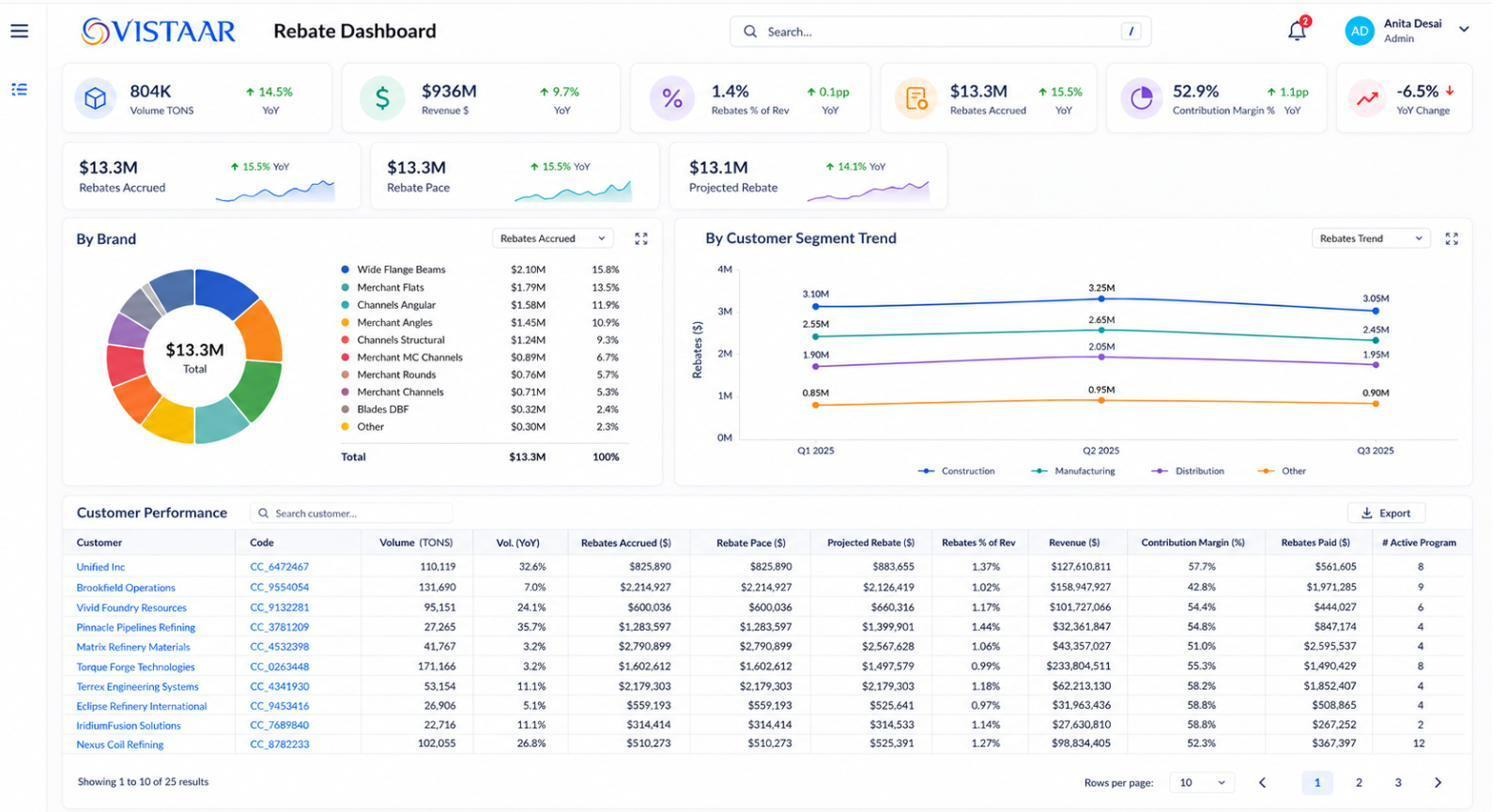Select page 2 in pagination

pyautogui.click(x=1358, y=783)
